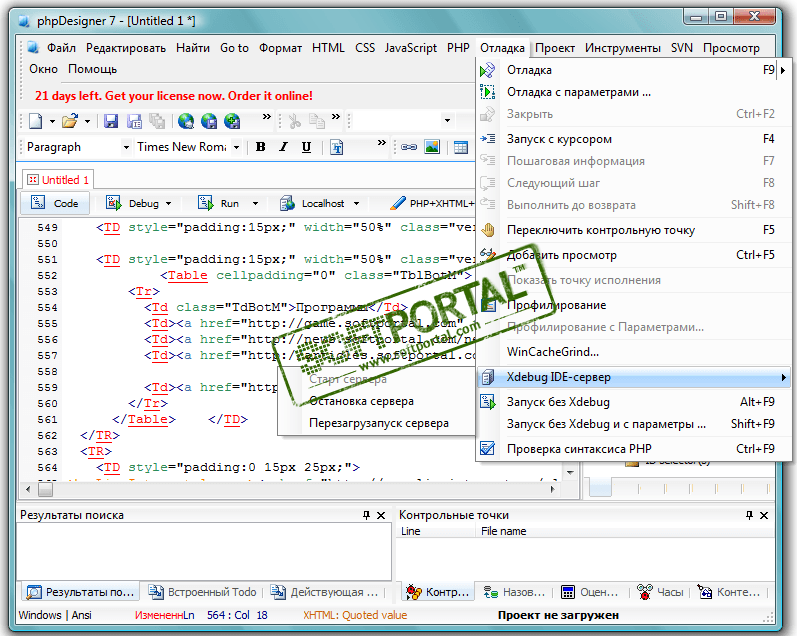This screenshot has height=636, width=797.
Task: Toggle underline formatting
Action: click(x=306, y=147)
